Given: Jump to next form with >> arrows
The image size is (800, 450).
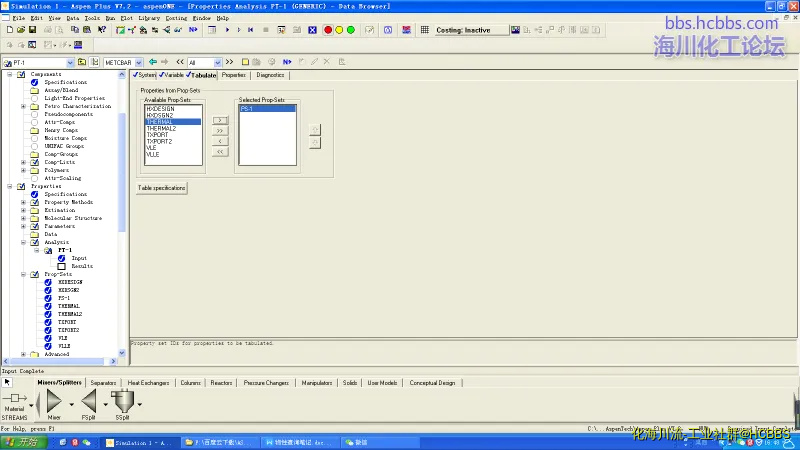Looking at the screenshot, I should tap(230, 62).
